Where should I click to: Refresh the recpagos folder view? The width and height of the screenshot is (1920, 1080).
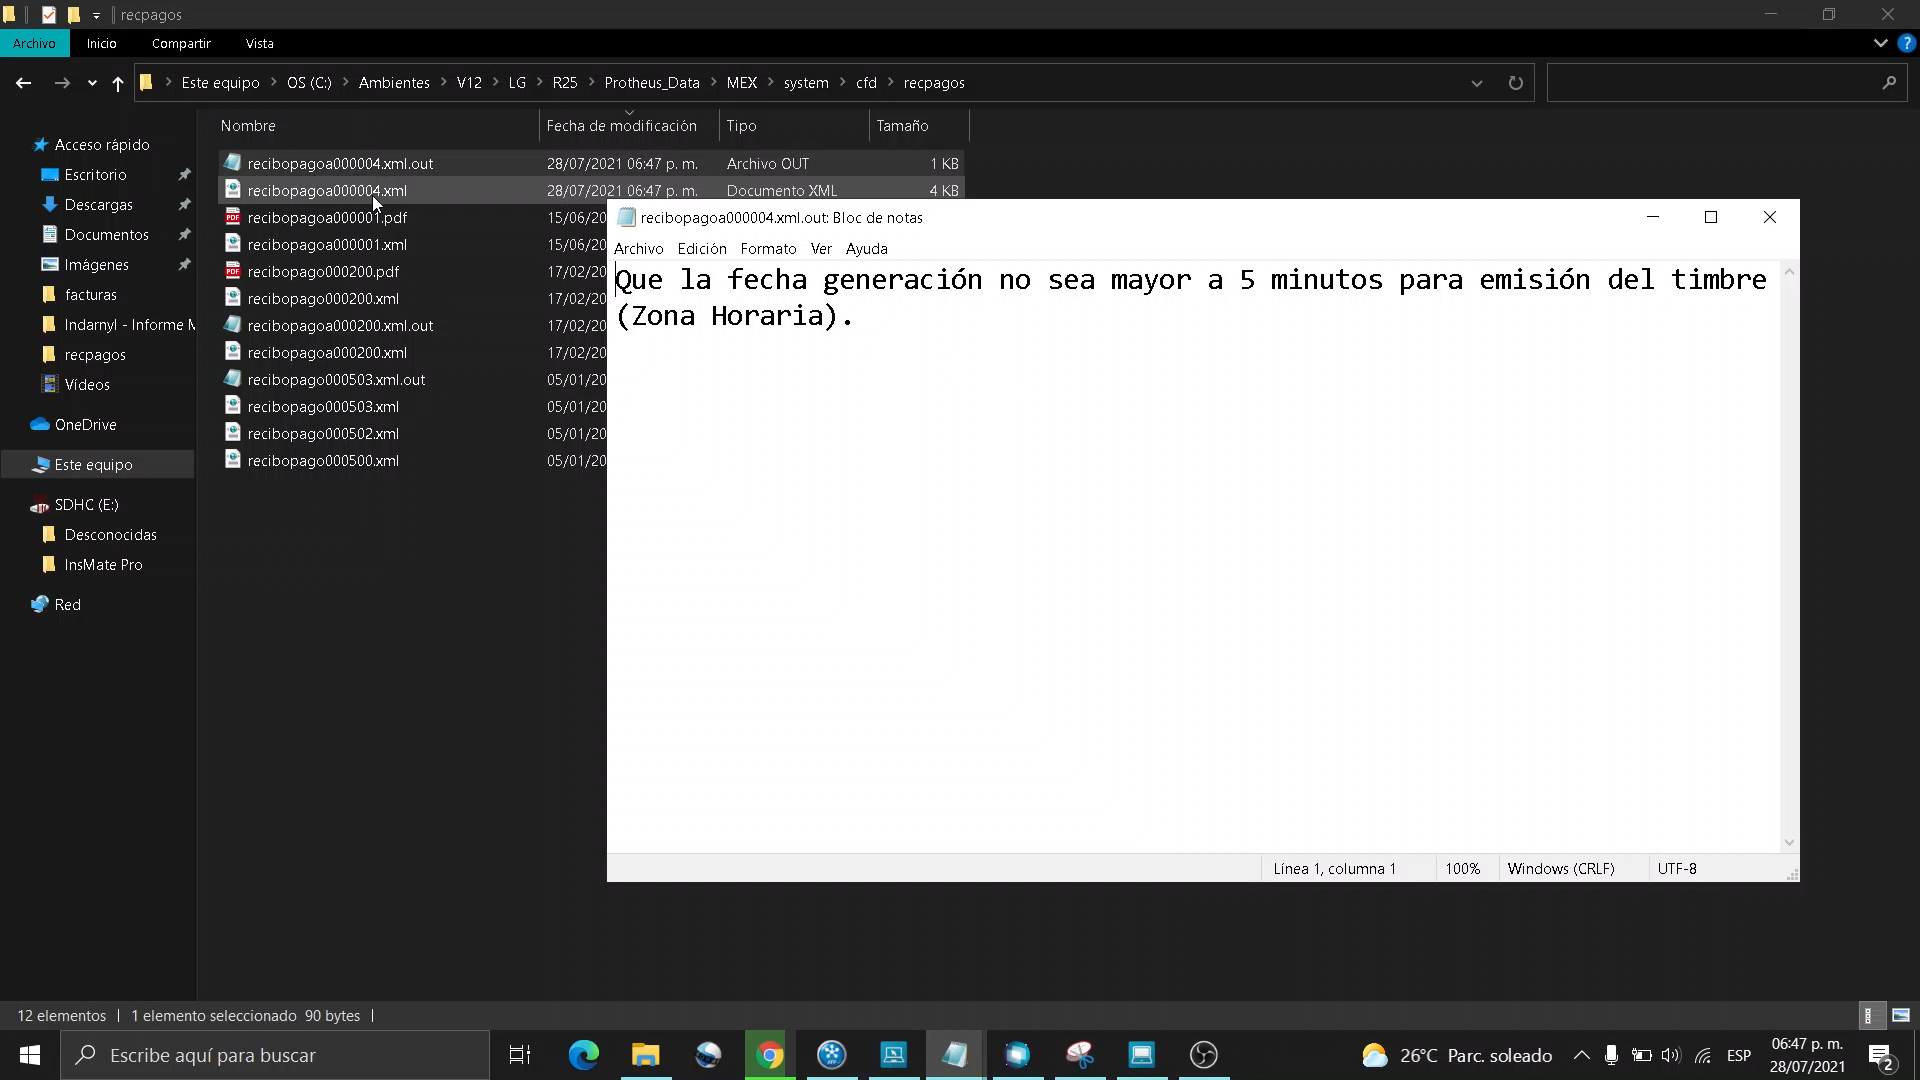tap(1515, 83)
